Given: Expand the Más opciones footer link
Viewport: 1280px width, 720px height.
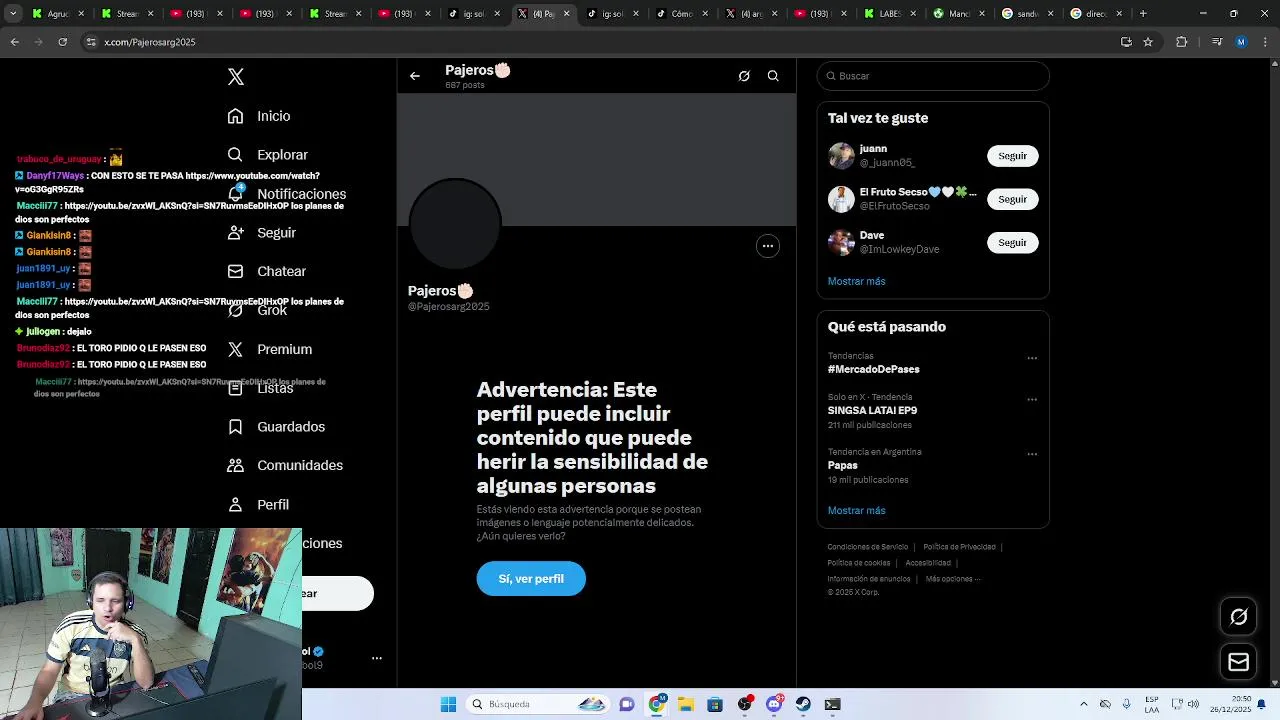Looking at the screenshot, I should point(952,579).
